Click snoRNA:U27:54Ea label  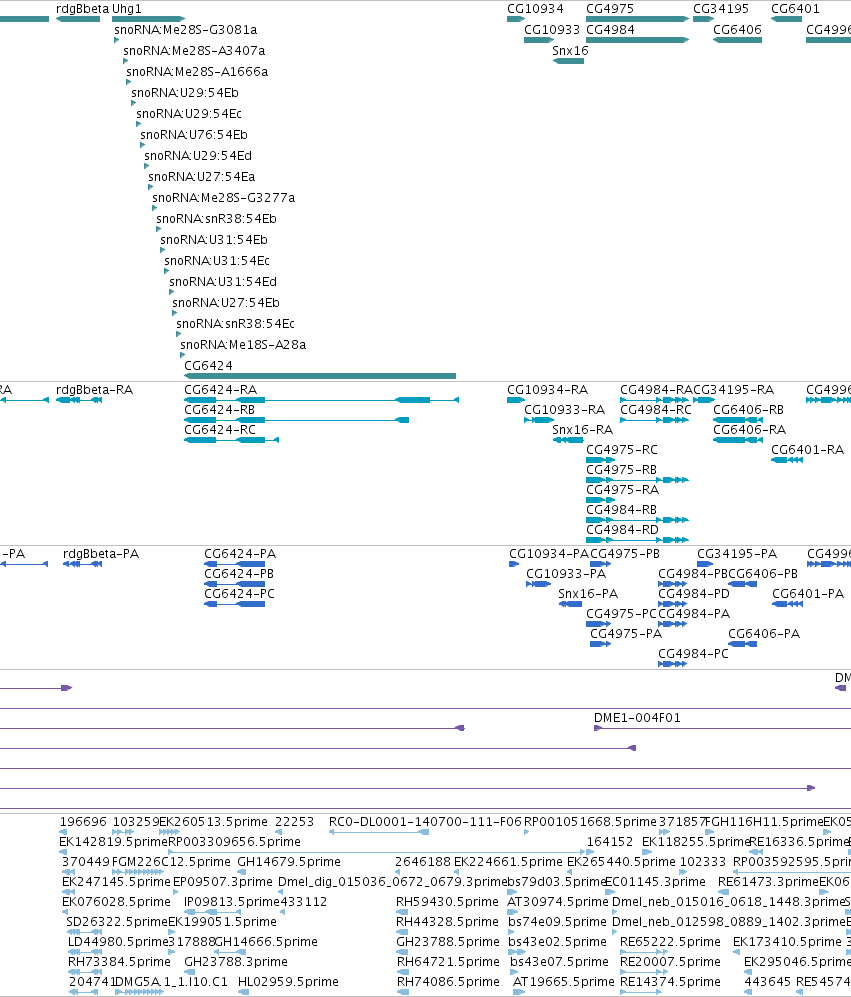(202, 177)
